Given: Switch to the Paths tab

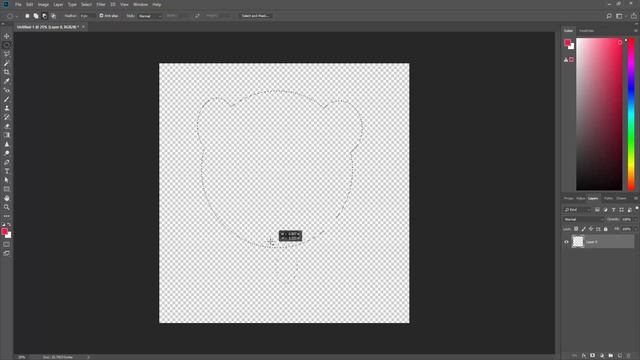Looking at the screenshot, I should pos(608,198).
